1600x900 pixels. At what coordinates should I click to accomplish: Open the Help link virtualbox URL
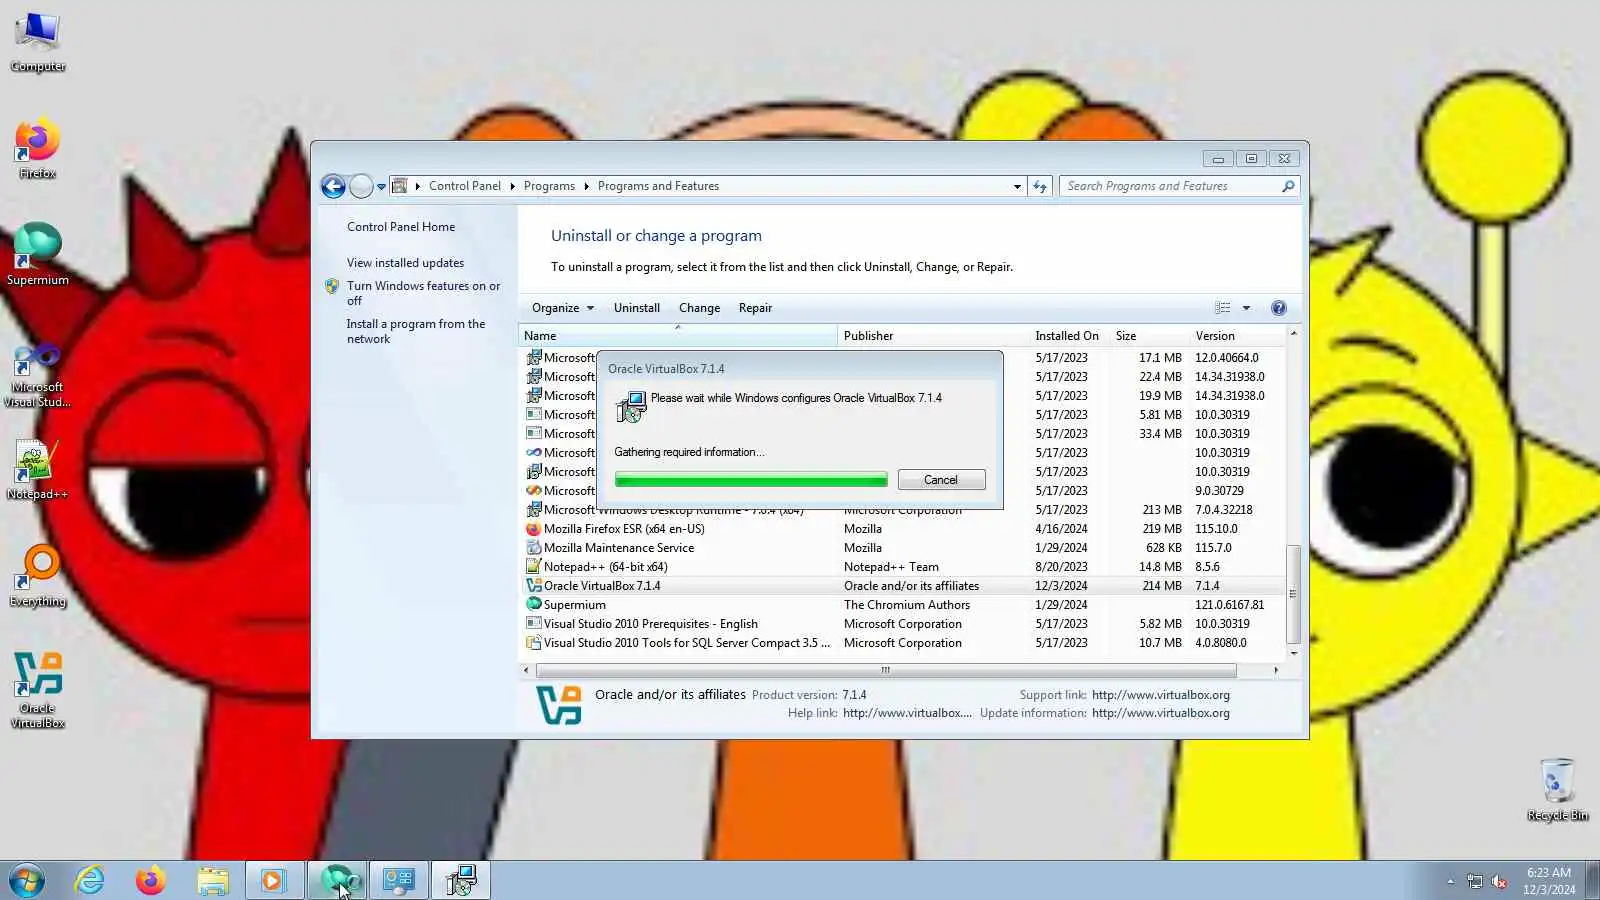[907, 713]
